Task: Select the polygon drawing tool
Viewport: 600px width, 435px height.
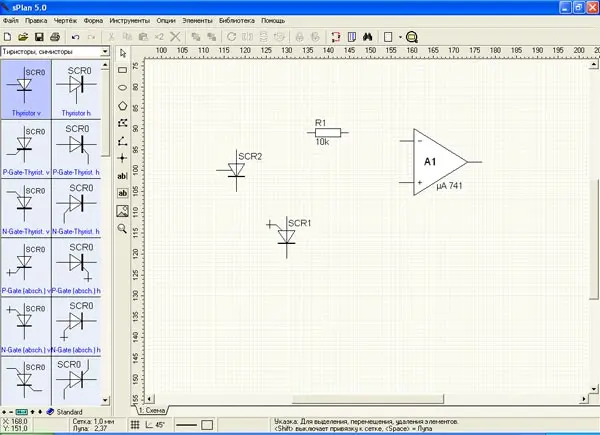Action: [122, 104]
